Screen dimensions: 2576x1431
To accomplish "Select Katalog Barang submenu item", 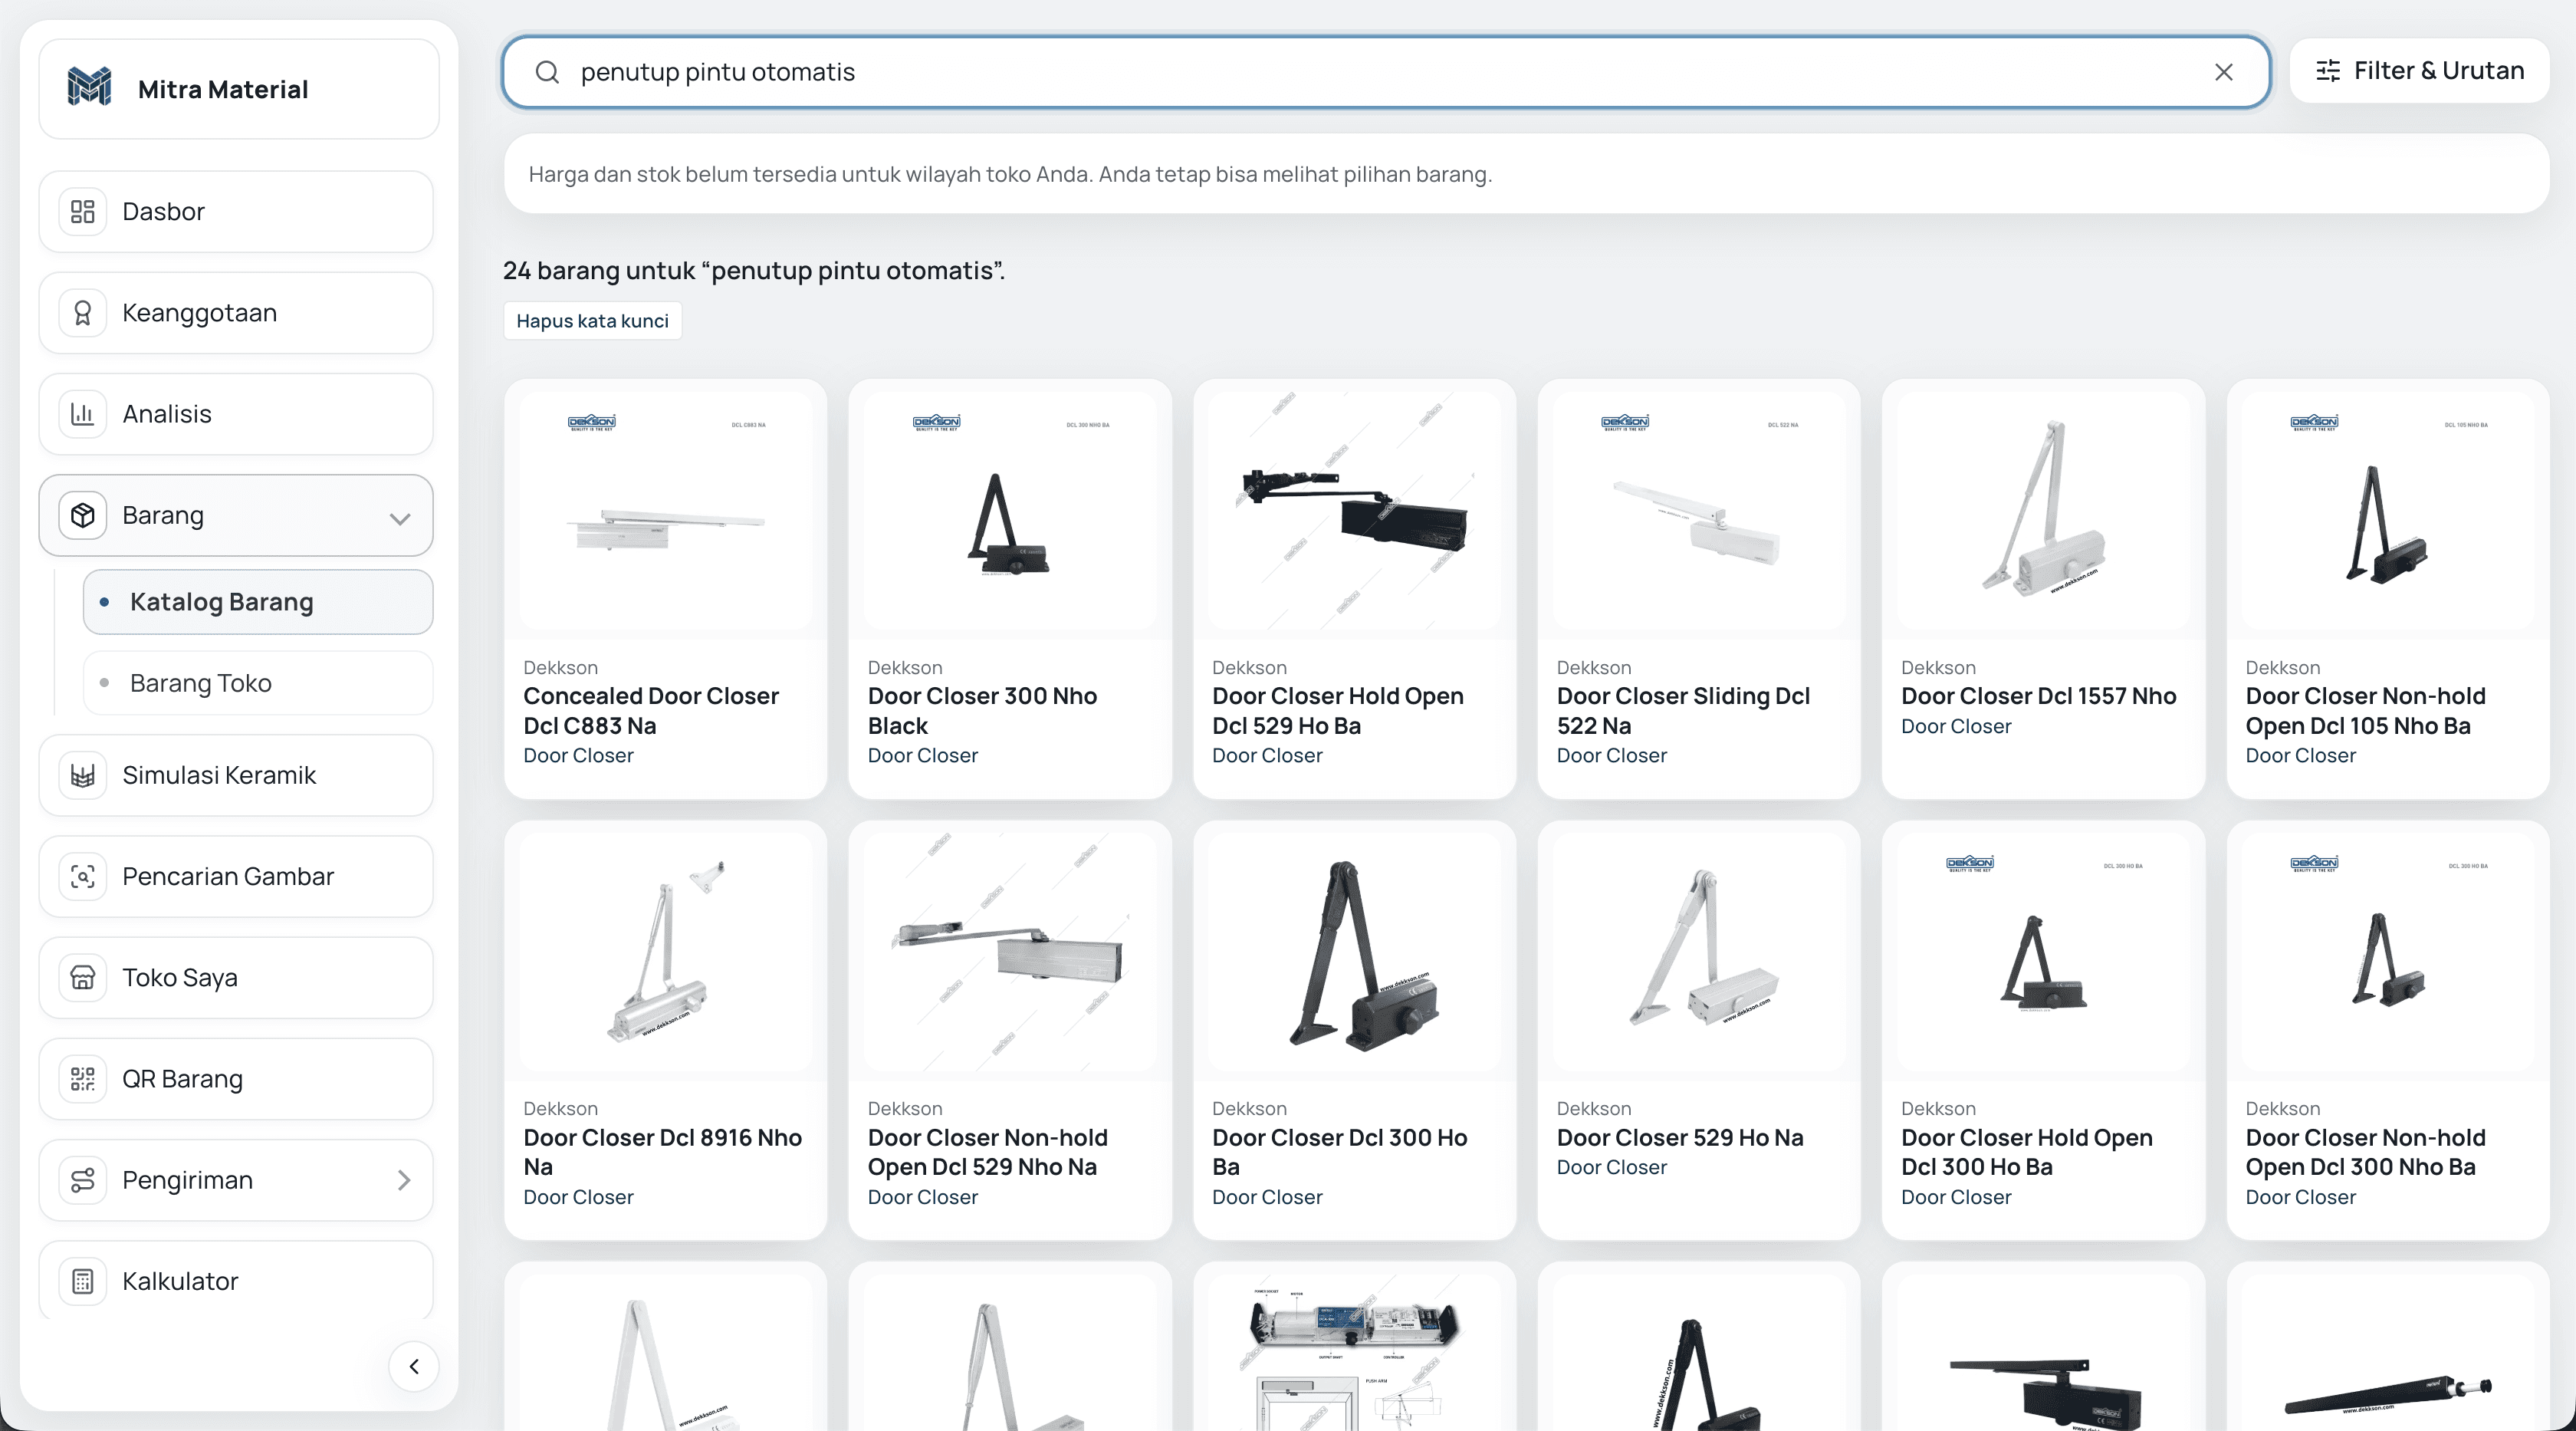I will pyautogui.click(x=258, y=602).
